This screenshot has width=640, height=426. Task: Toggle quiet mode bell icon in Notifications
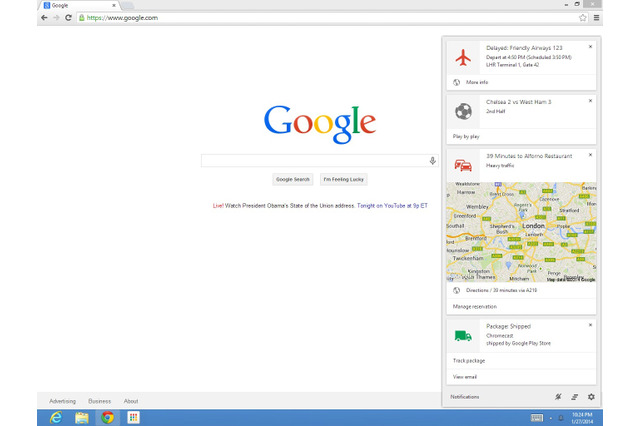[558, 397]
